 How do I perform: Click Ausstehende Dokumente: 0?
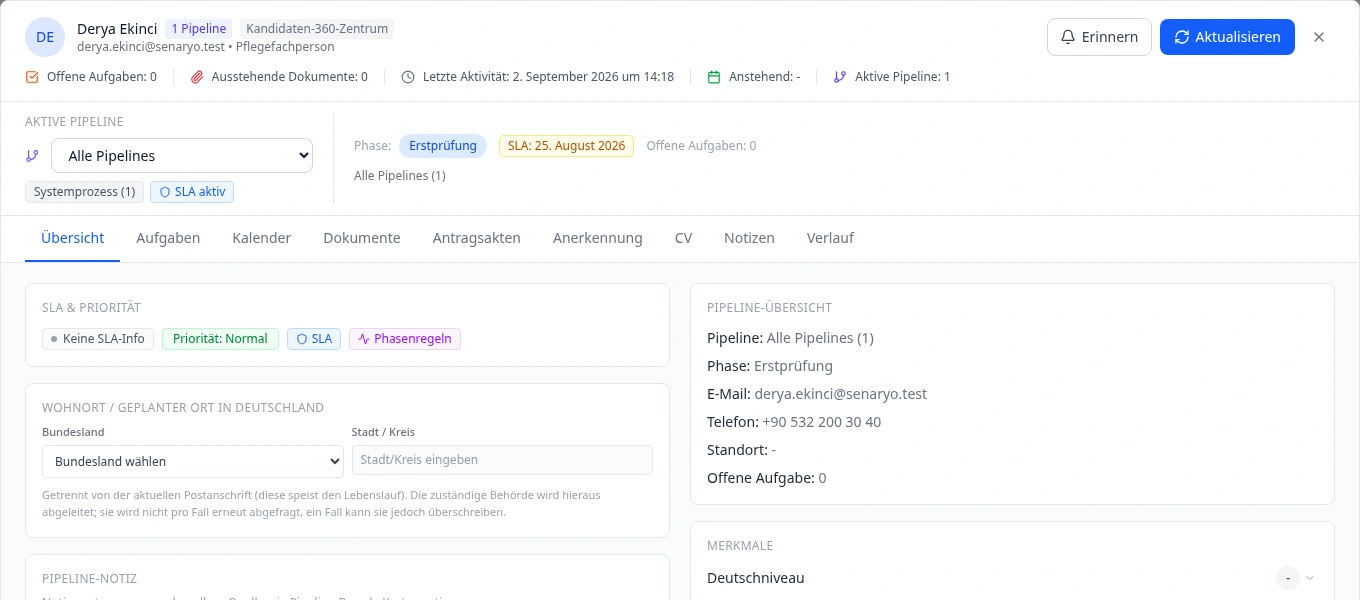coord(289,77)
